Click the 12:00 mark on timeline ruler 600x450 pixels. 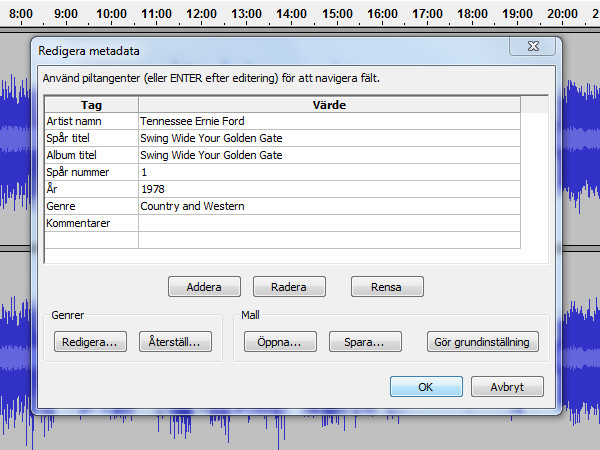201,14
